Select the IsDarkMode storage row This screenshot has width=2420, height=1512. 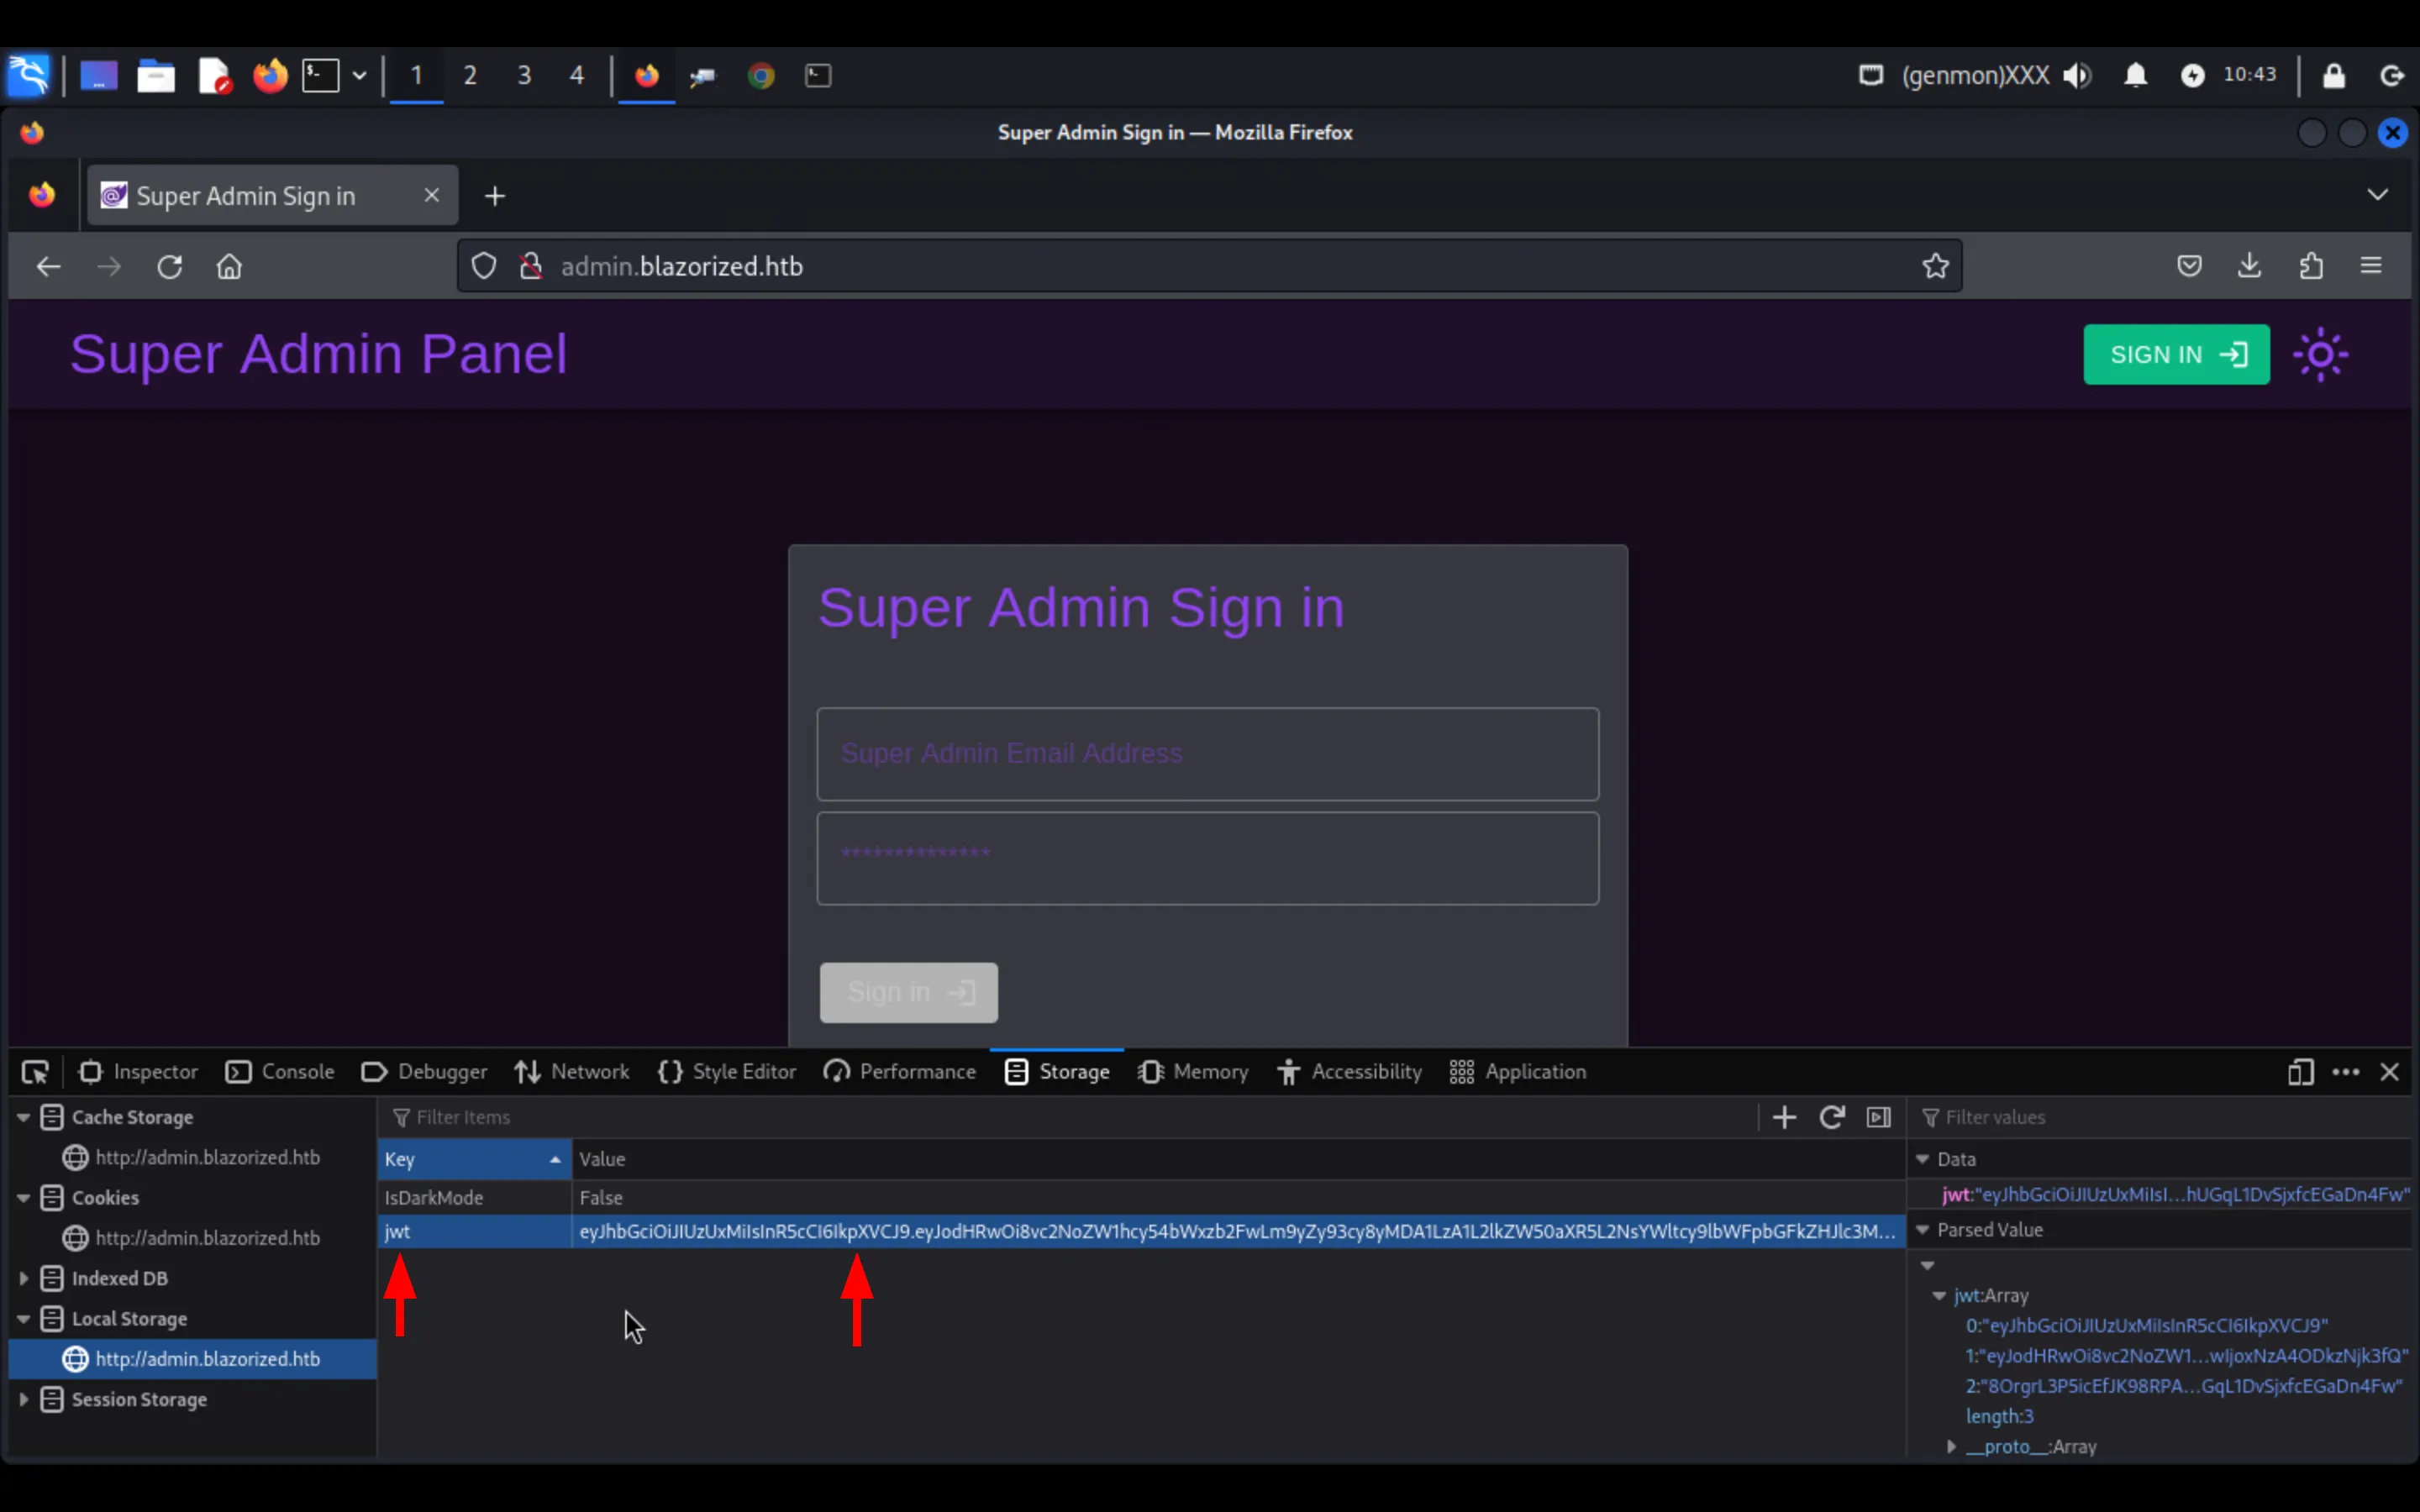[x=1141, y=1197]
